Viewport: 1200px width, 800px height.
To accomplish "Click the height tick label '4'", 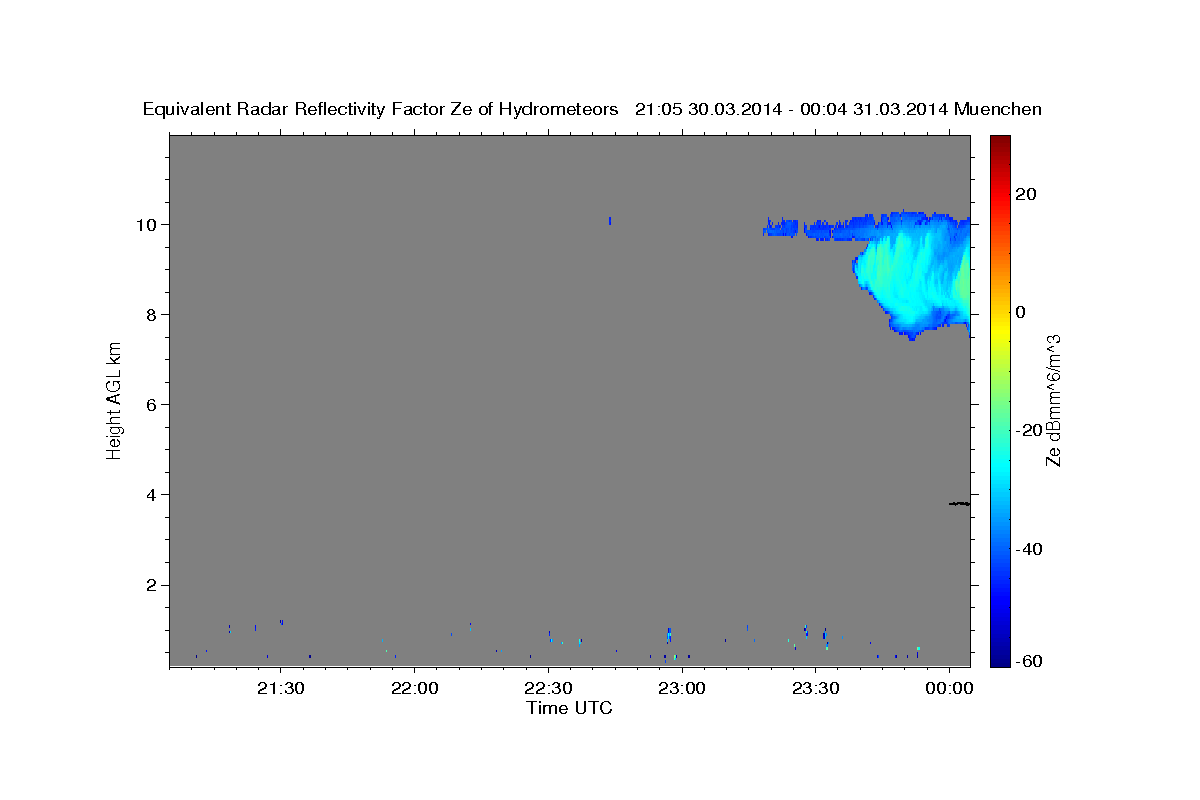I will tap(152, 495).
